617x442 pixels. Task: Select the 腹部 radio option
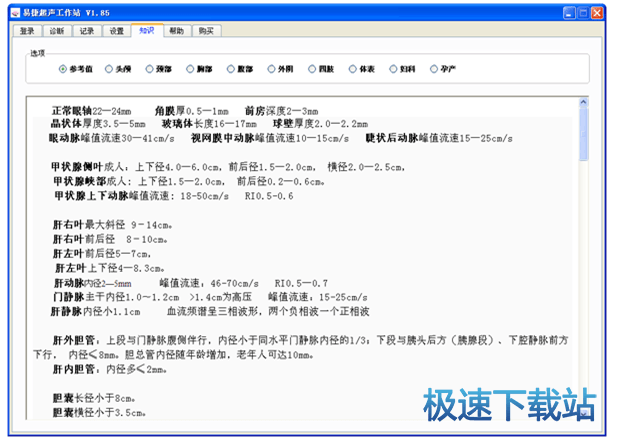[x=240, y=69]
